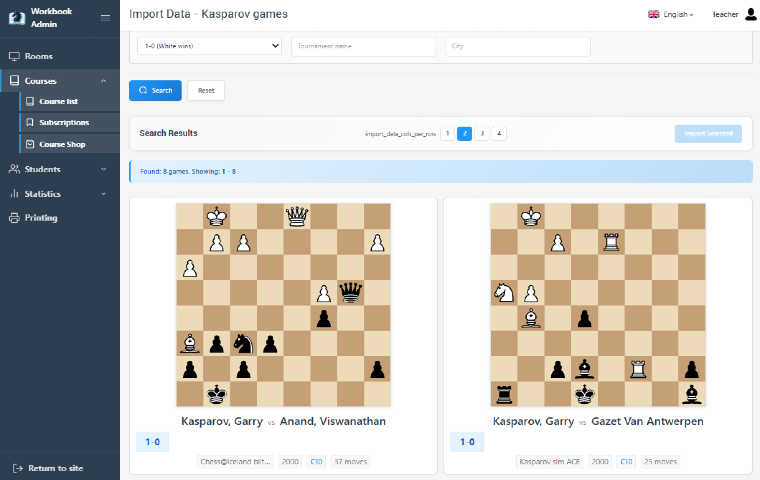Click the Workbook Admin logo icon
760x480 pixels.
pyautogui.click(x=15, y=17)
